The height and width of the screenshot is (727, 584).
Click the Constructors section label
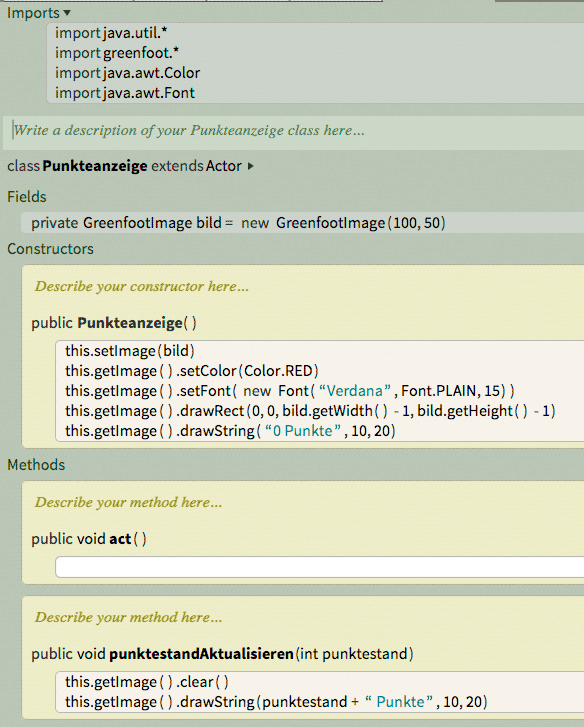pos(51,249)
